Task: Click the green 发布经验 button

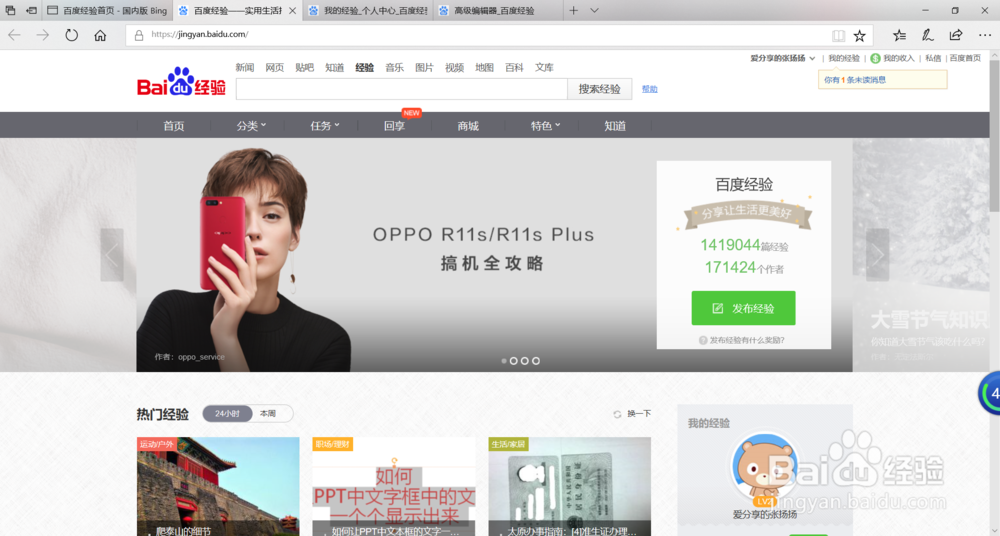Action: 743,308
